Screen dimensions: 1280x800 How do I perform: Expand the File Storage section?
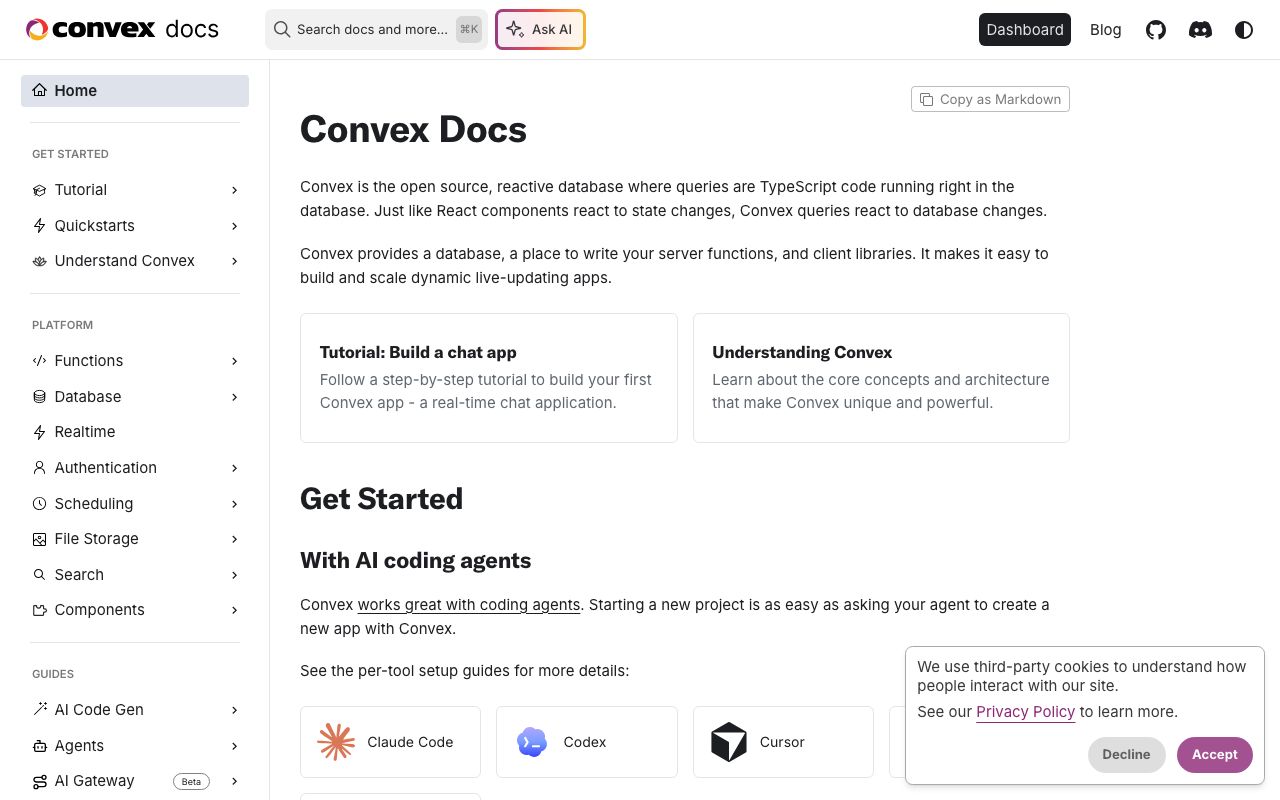(x=234, y=539)
